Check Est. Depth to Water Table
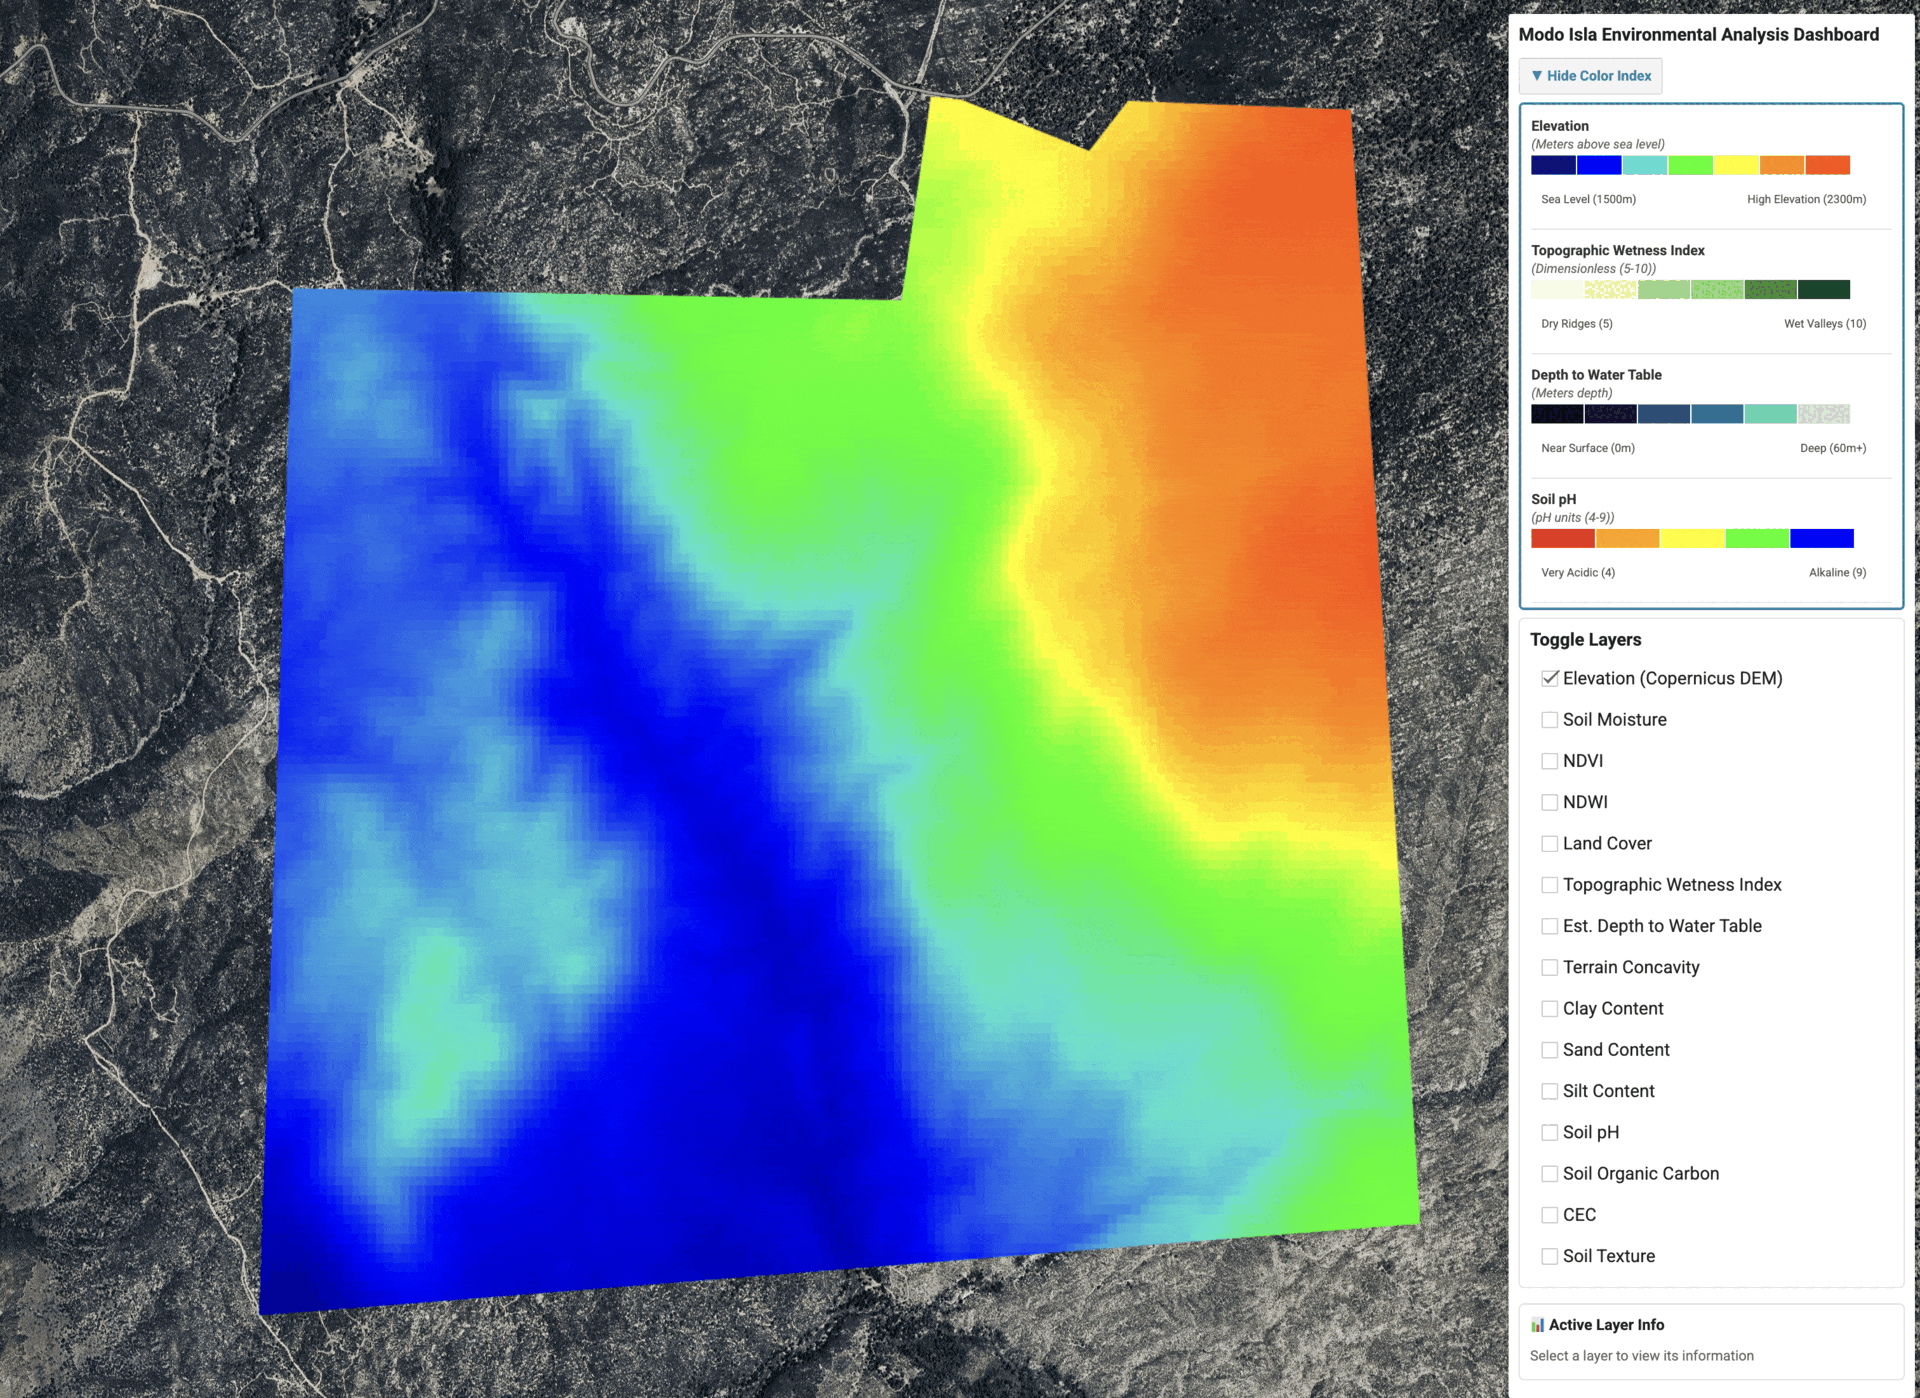The width and height of the screenshot is (1920, 1398). 1549,926
